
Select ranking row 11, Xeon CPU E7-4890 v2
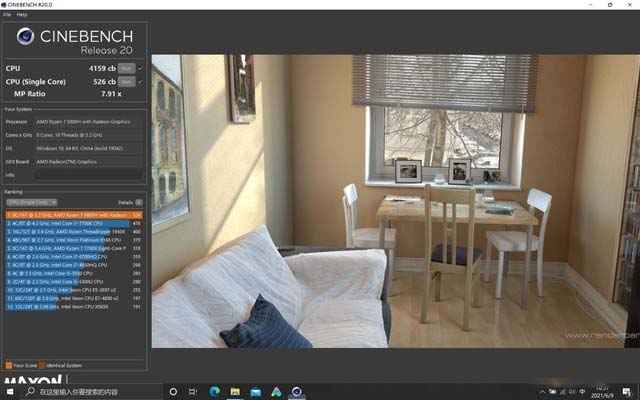point(74,298)
